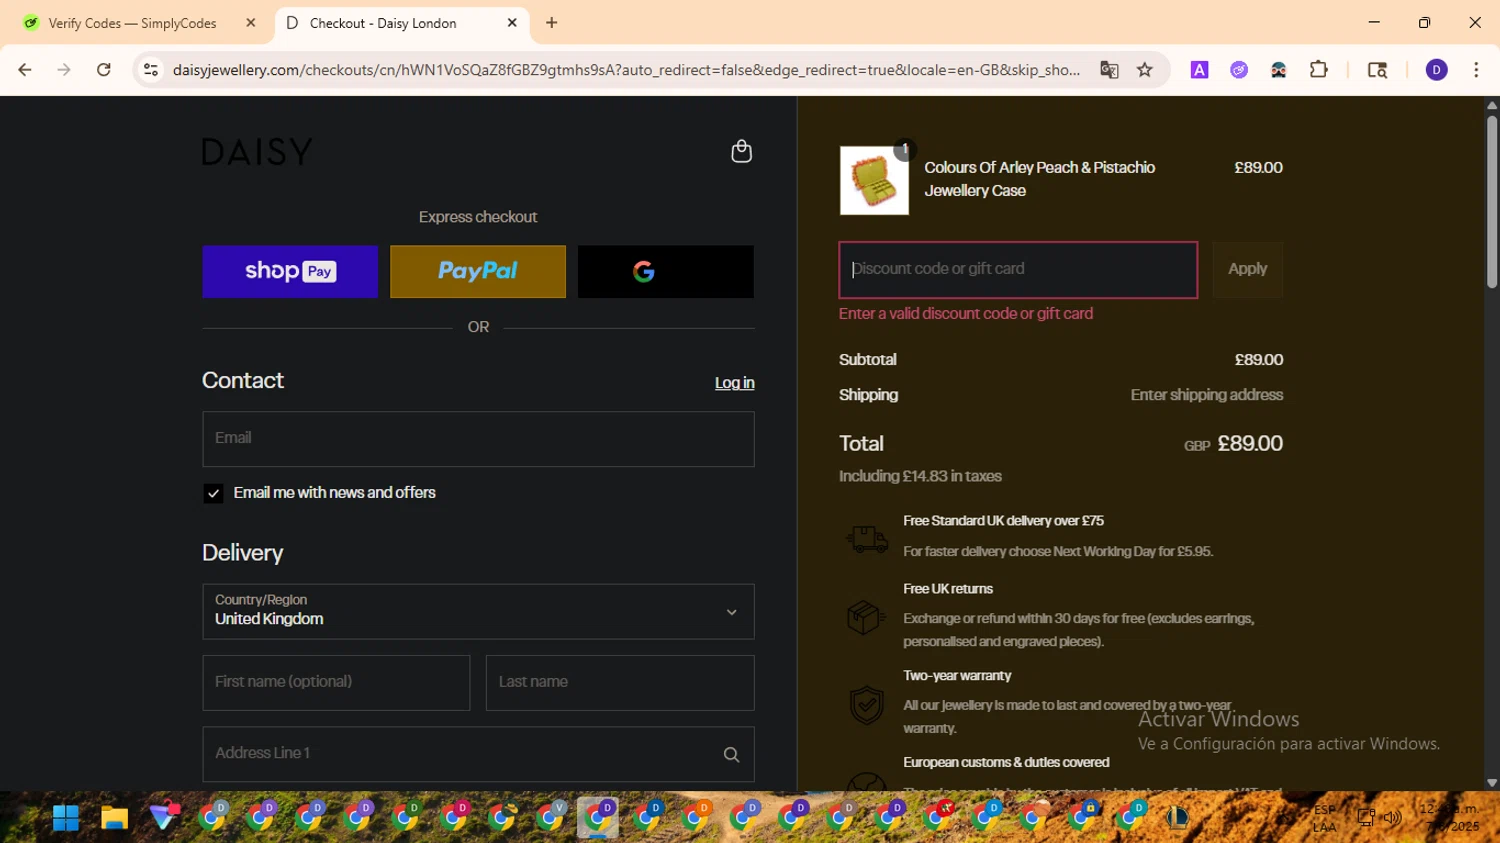
Task: Click the DAISY logo
Action: pyautogui.click(x=257, y=152)
